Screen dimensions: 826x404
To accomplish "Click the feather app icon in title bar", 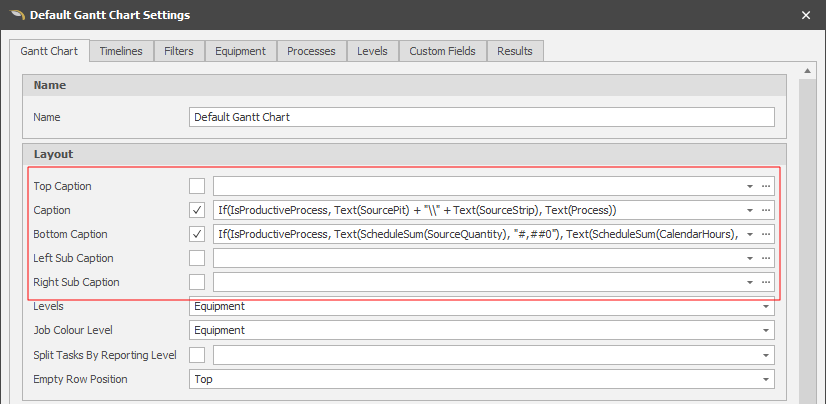I will pyautogui.click(x=14, y=15).
